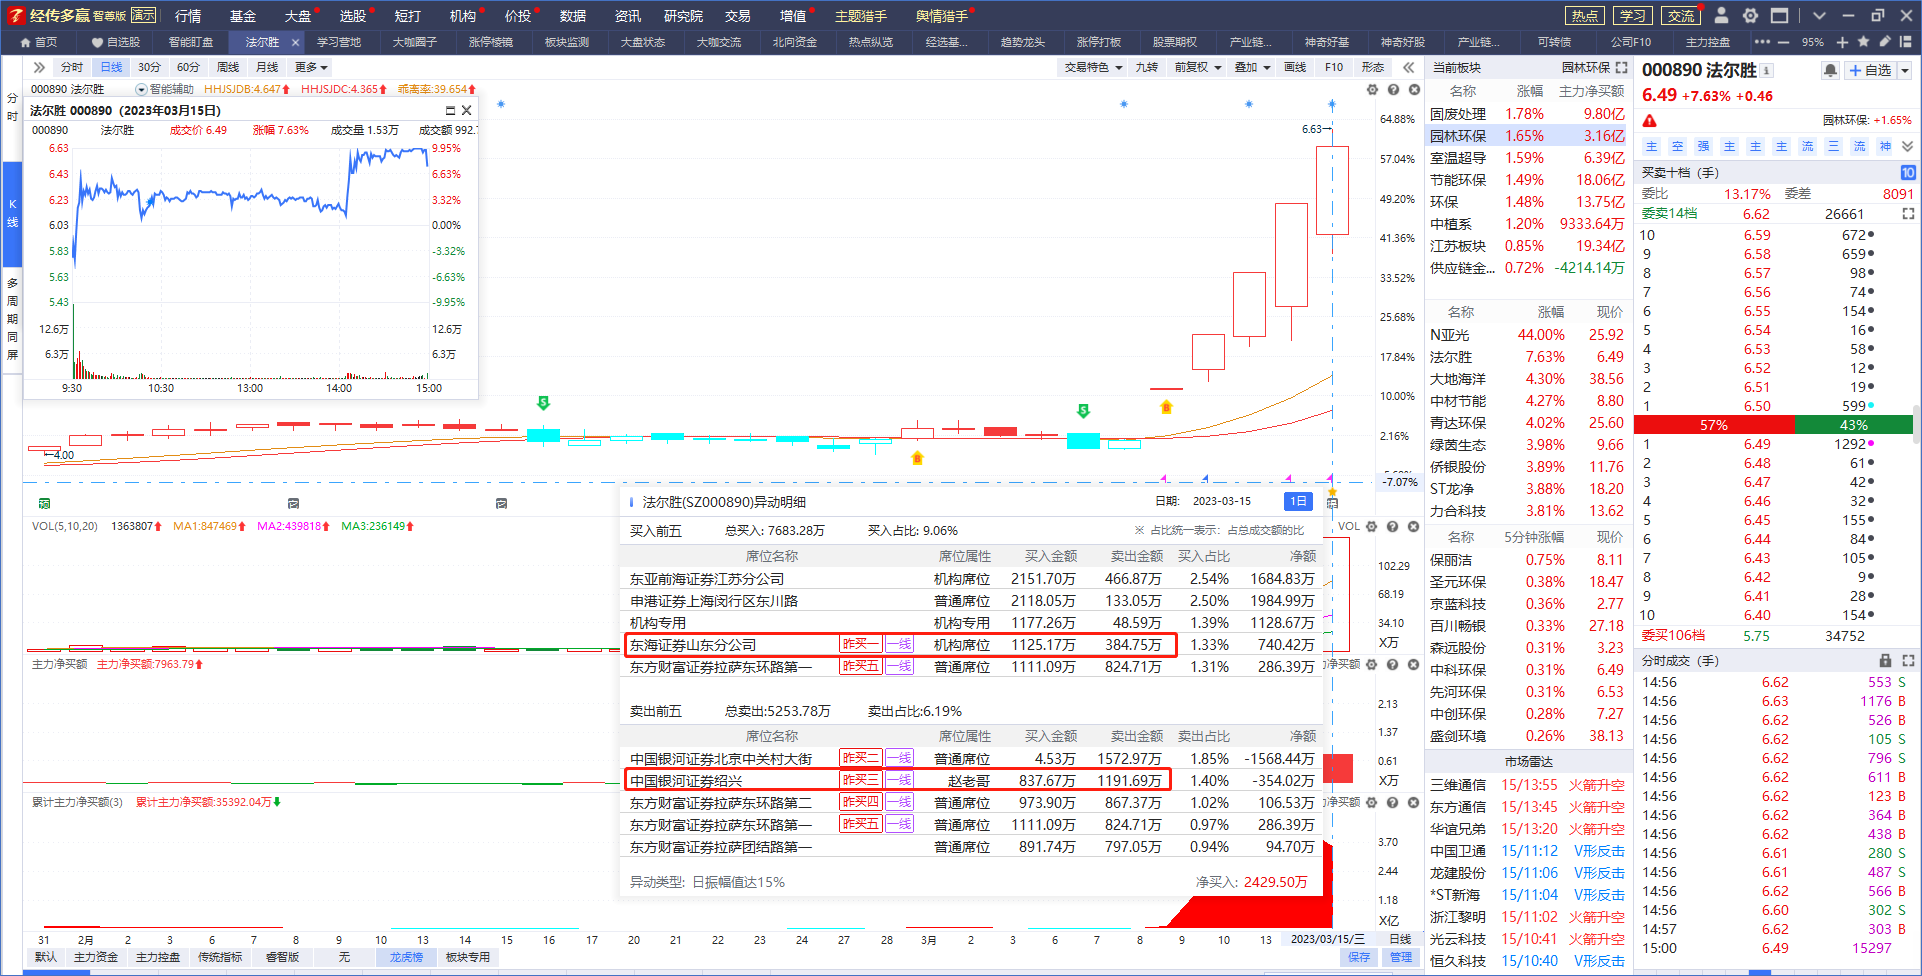Click the red warning triangle icon

(1650, 121)
